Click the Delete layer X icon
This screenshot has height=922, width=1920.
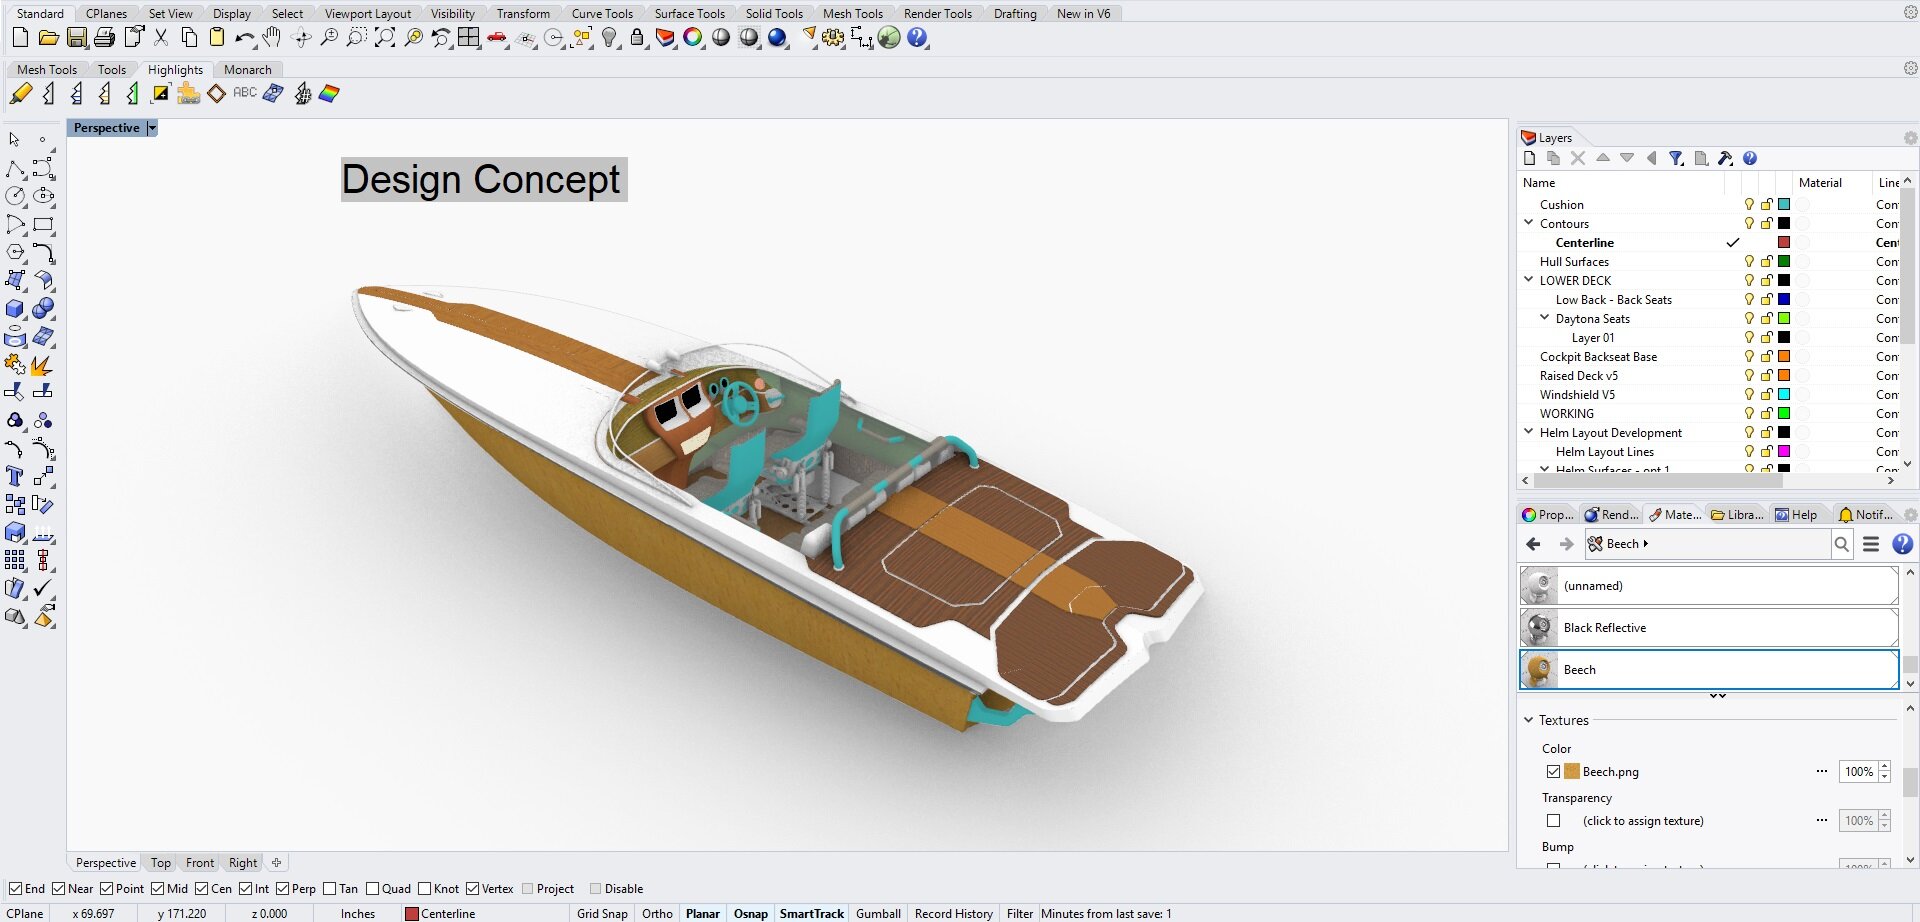(x=1578, y=158)
